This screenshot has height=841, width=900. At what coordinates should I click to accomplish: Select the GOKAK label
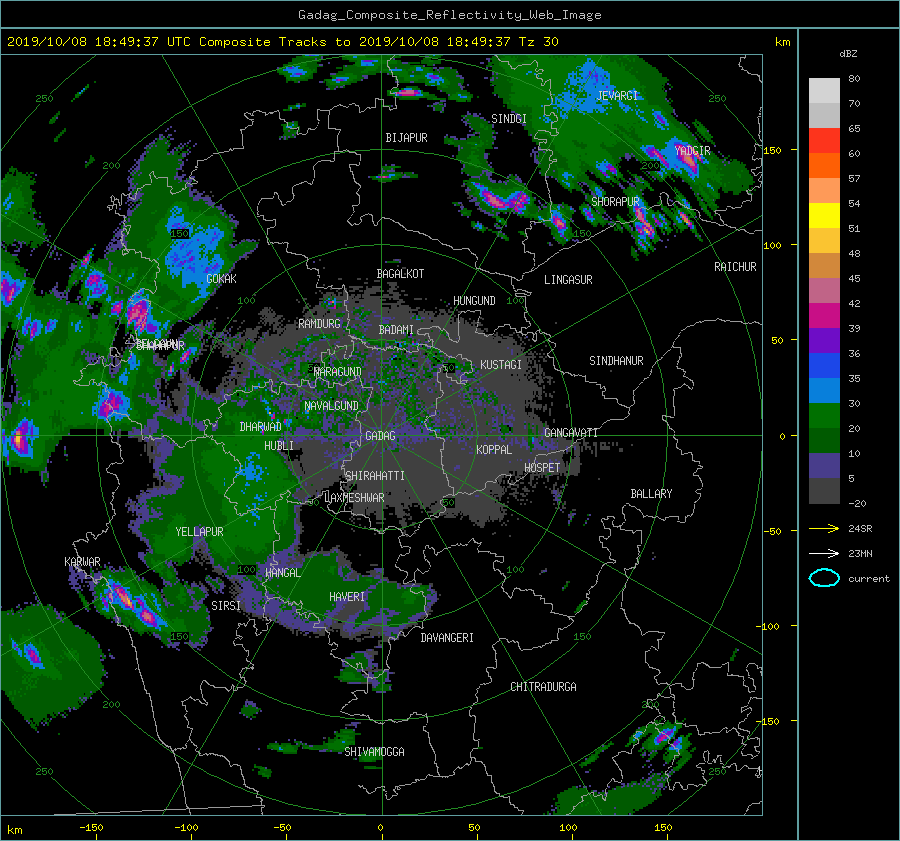click(x=222, y=279)
